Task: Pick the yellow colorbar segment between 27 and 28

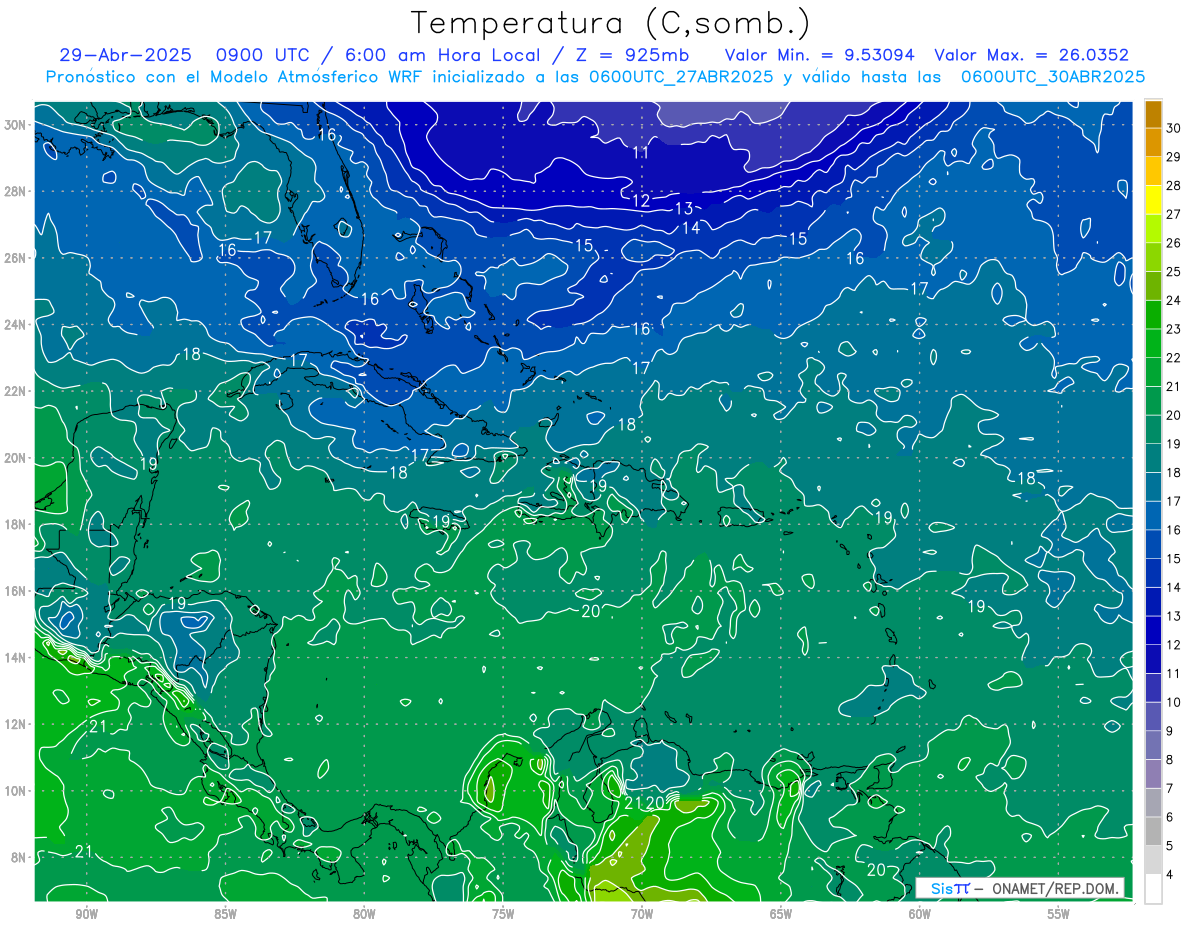Action: 1154,200
